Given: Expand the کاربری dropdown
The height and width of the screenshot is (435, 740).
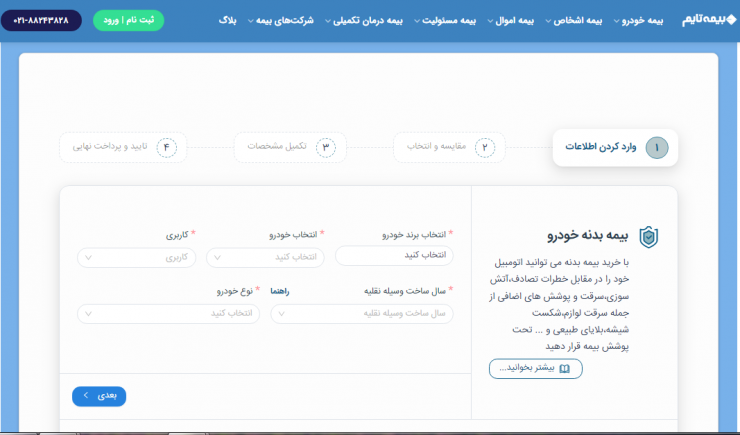Looking at the screenshot, I should (136, 258).
